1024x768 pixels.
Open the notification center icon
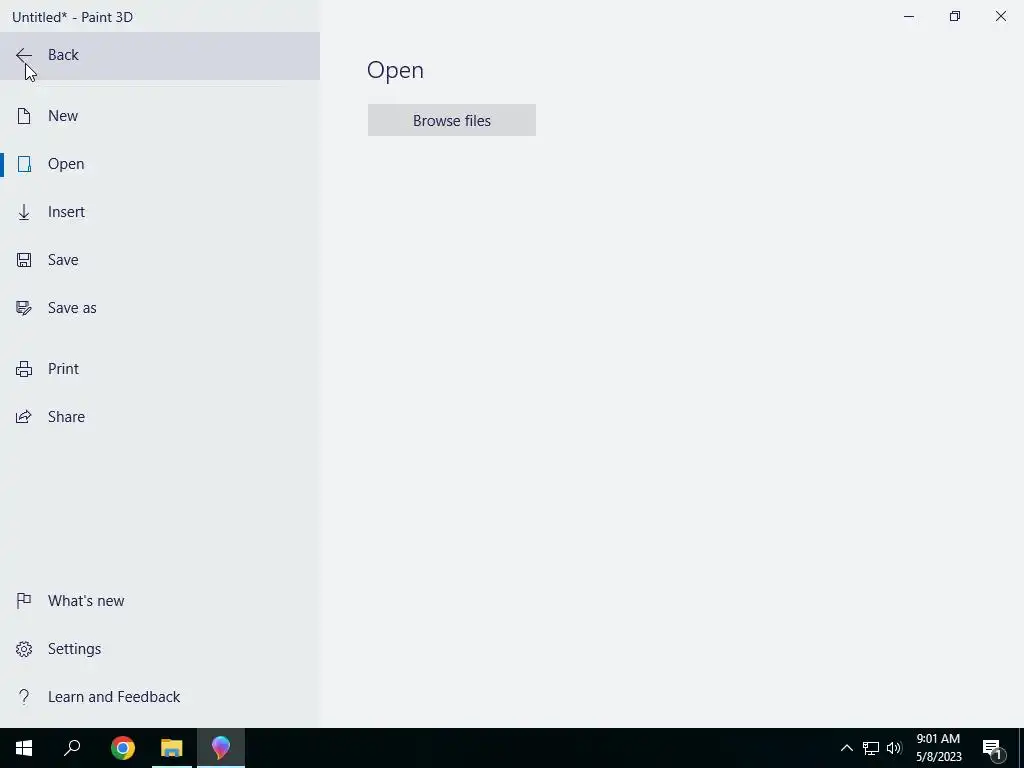(x=993, y=750)
